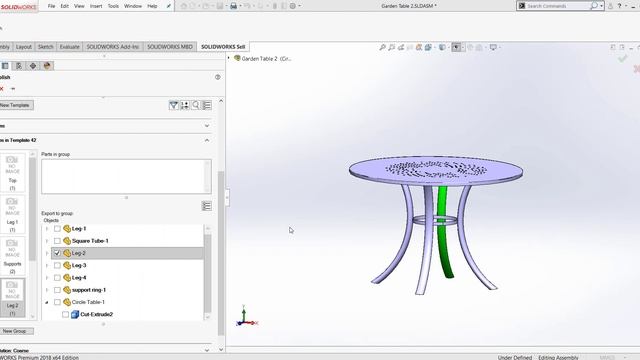The height and width of the screenshot is (360, 640).
Task: Check the Leg-1 checkbox
Action: tap(57, 229)
